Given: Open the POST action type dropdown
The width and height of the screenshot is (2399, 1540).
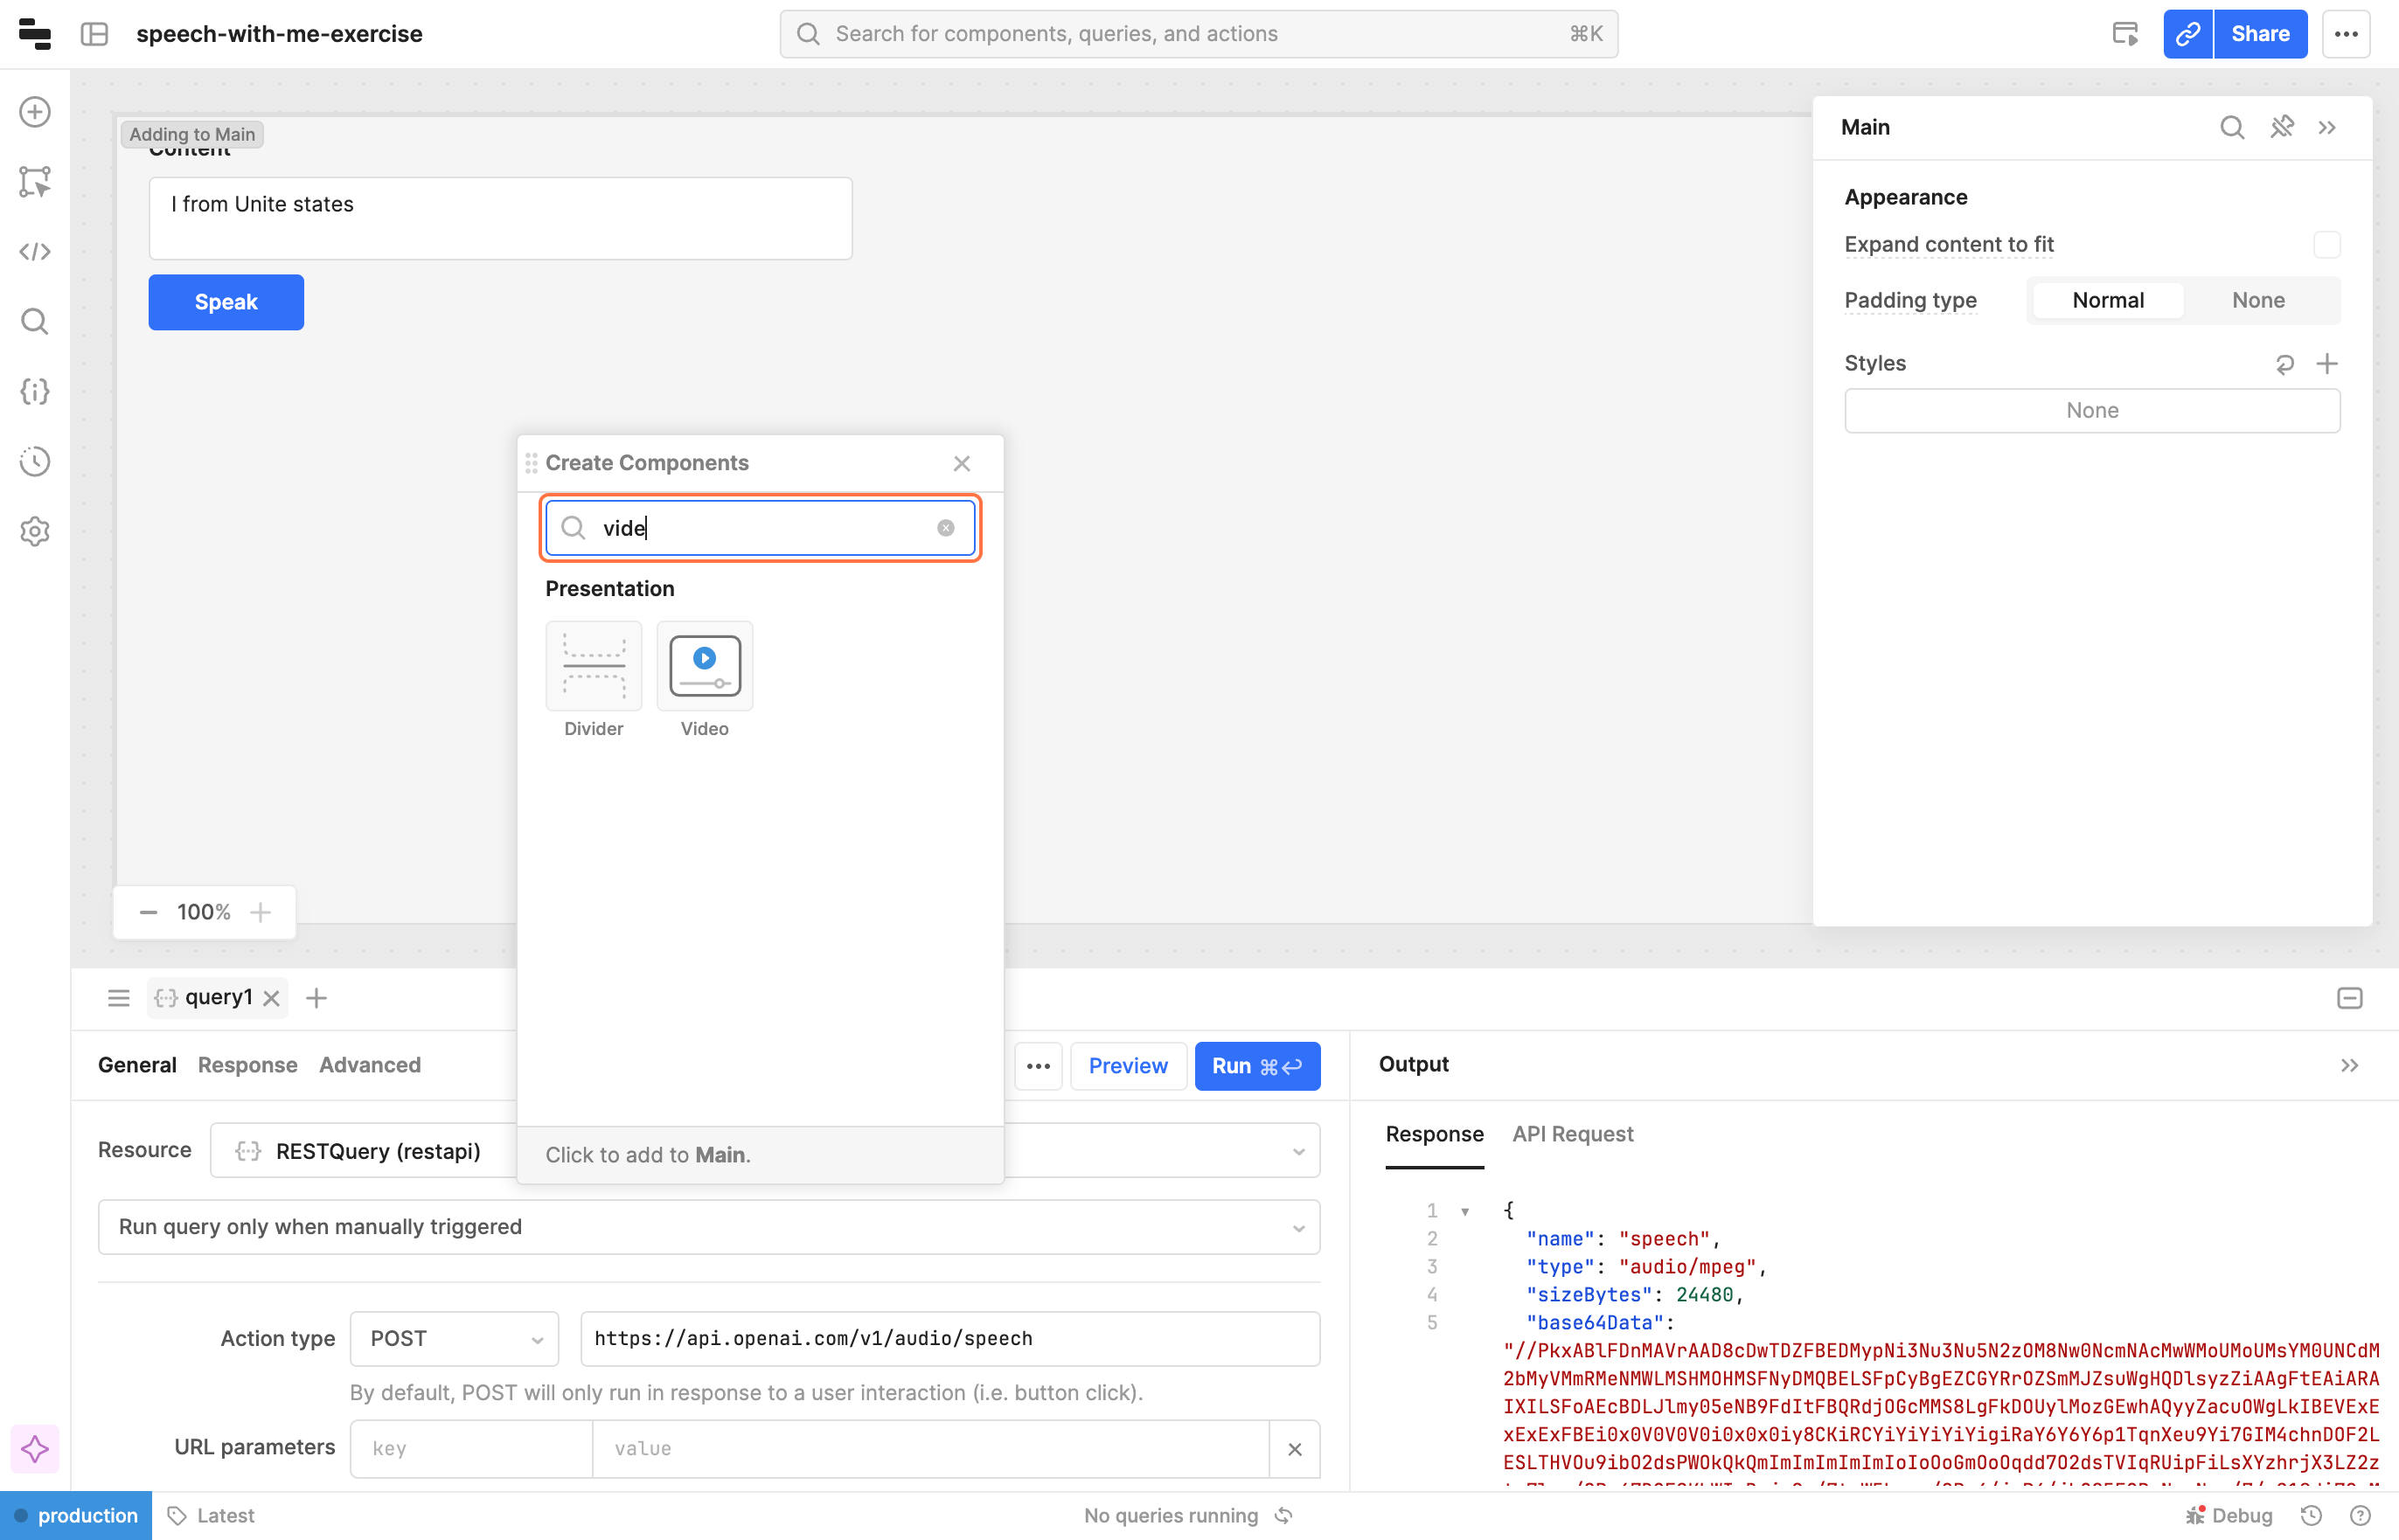Looking at the screenshot, I should tap(454, 1338).
